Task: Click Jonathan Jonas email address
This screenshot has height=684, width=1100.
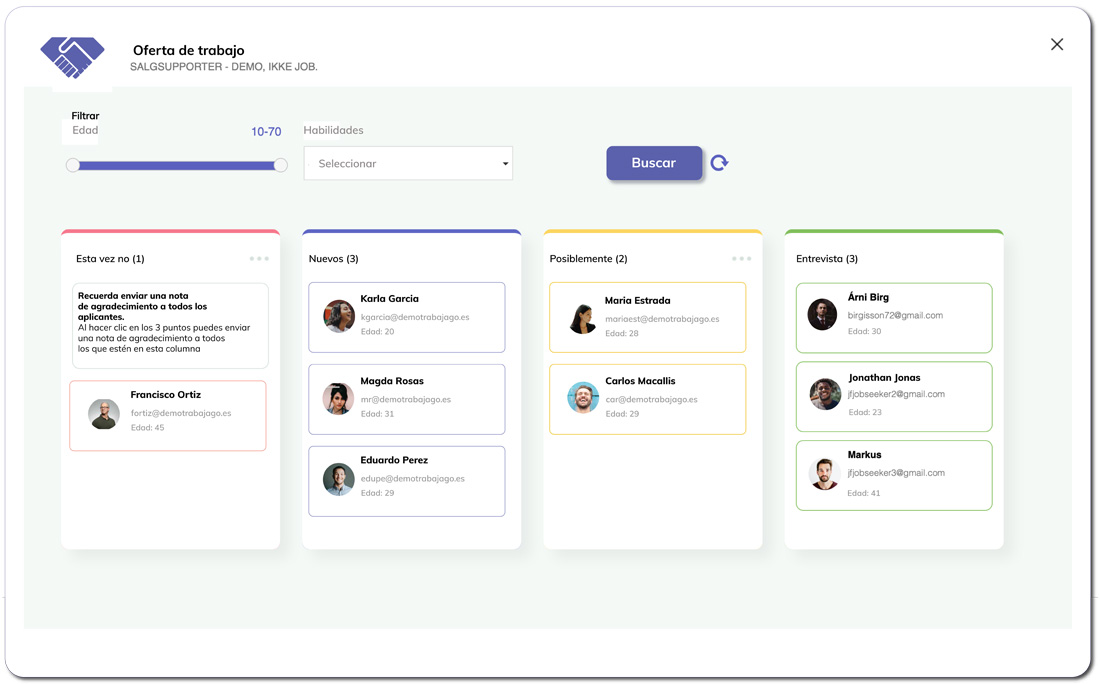Action: click(x=896, y=394)
